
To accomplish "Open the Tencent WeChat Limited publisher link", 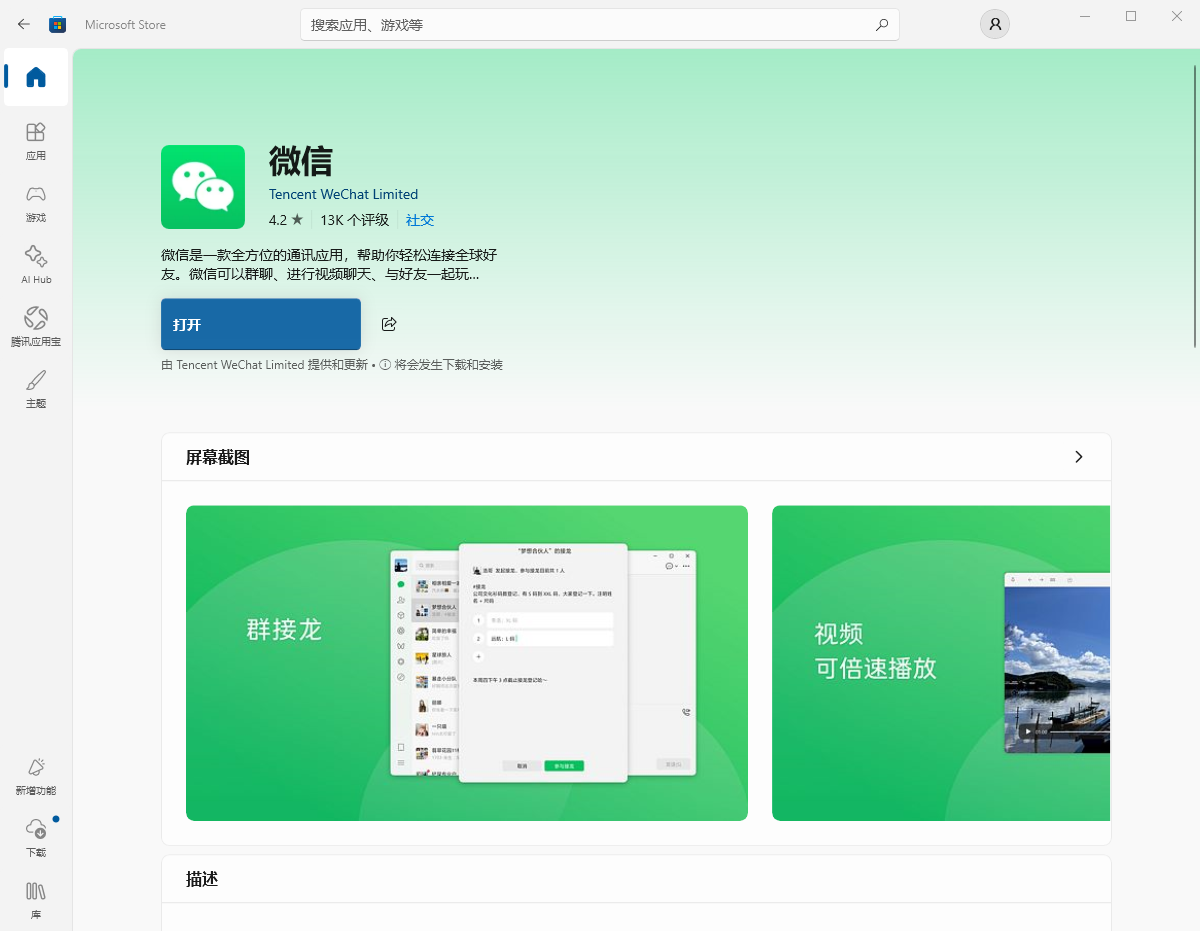I will coord(343,194).
